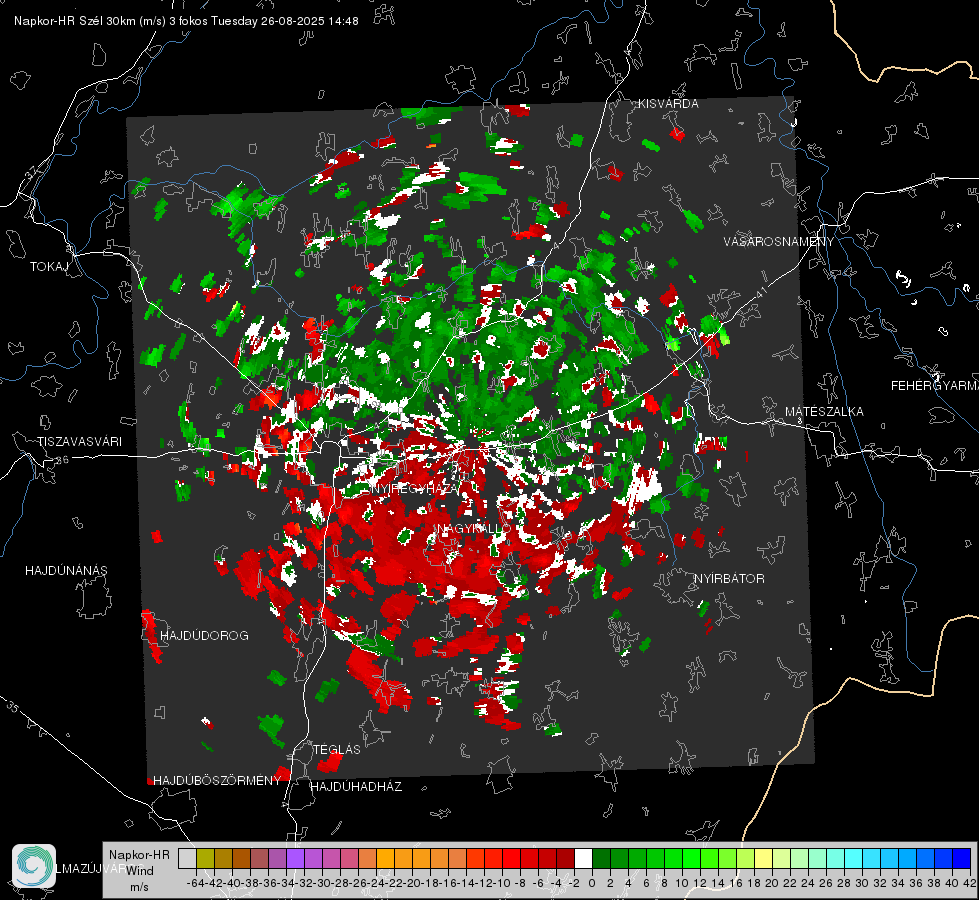Click the road number 41 label
979x900 pixels.
click(x=761, y=292)
